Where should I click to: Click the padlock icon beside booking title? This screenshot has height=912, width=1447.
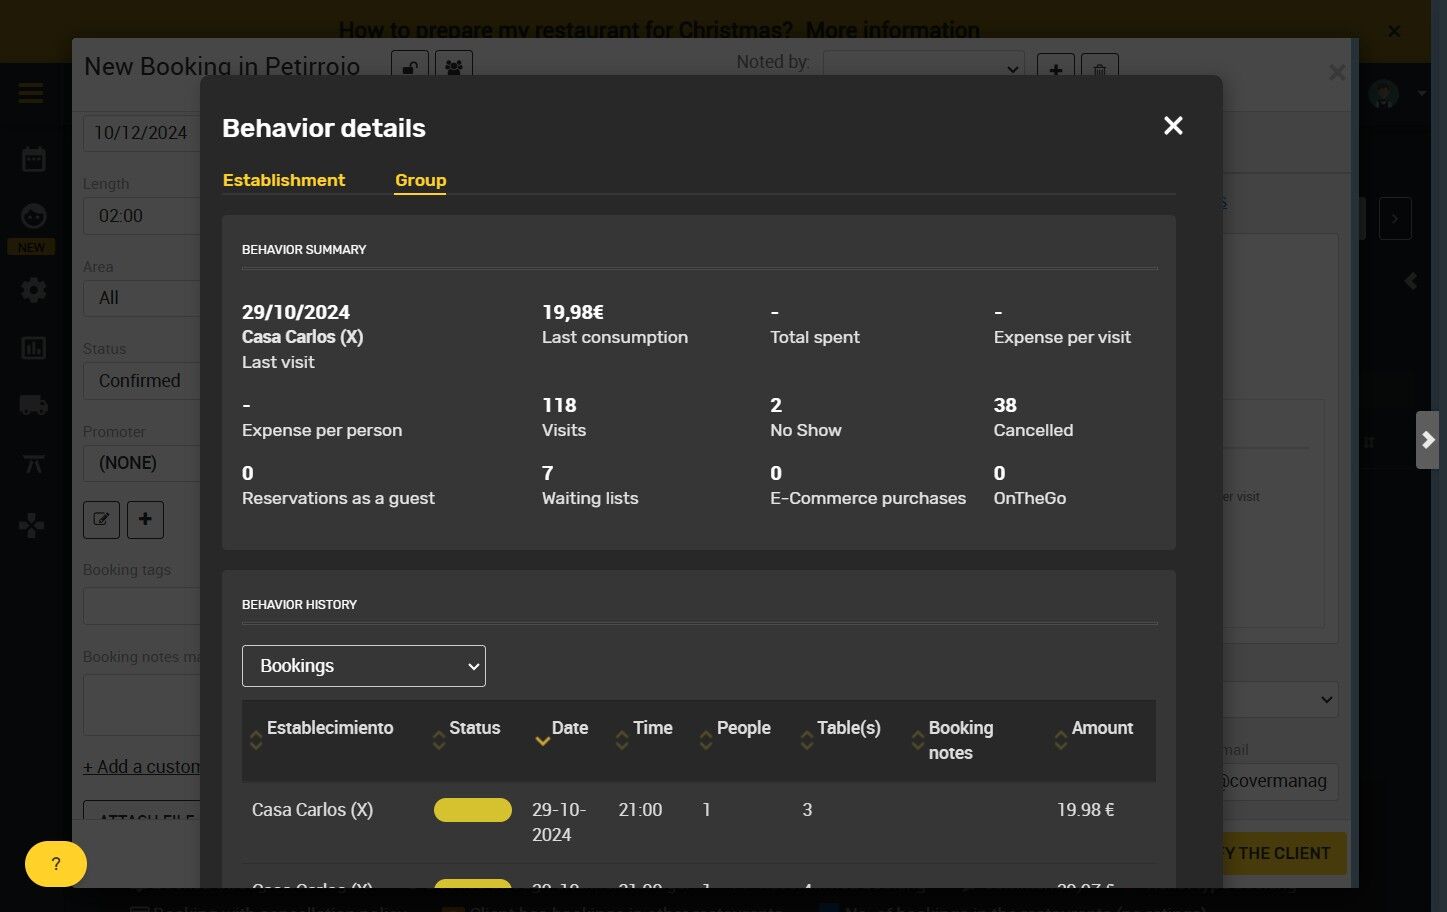(410, 67)
